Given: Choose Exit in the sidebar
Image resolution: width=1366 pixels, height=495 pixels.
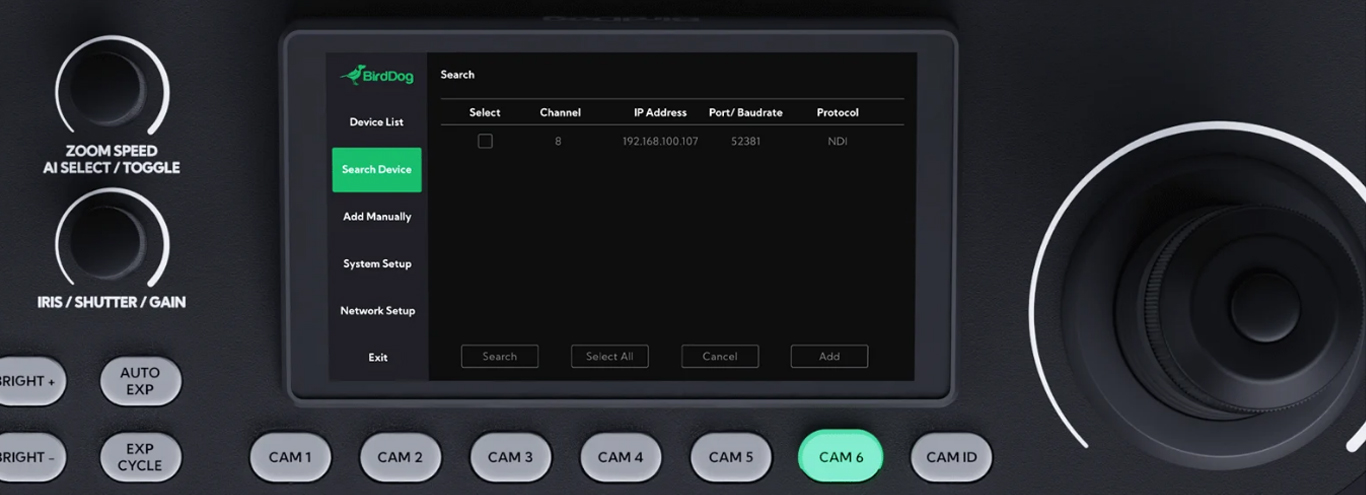Looking at the screenshot, I should click(377, 358).
